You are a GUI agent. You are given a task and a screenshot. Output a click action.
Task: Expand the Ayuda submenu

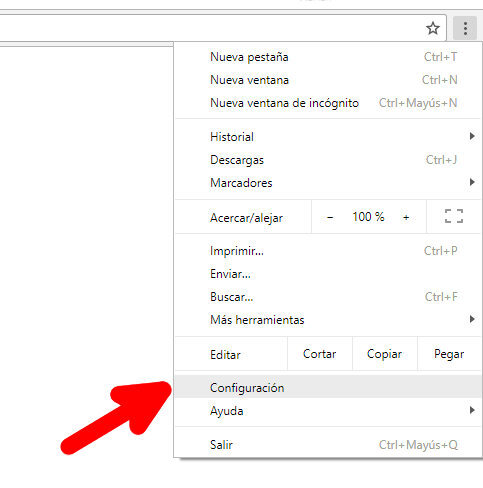[328, 410]
